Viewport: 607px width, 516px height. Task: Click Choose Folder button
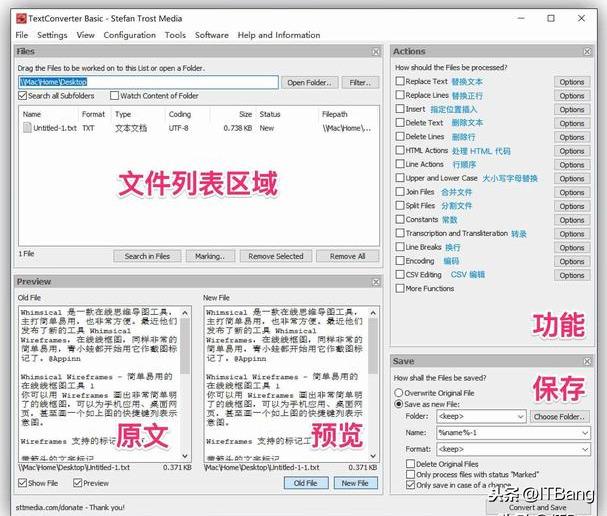coord(559,417)
